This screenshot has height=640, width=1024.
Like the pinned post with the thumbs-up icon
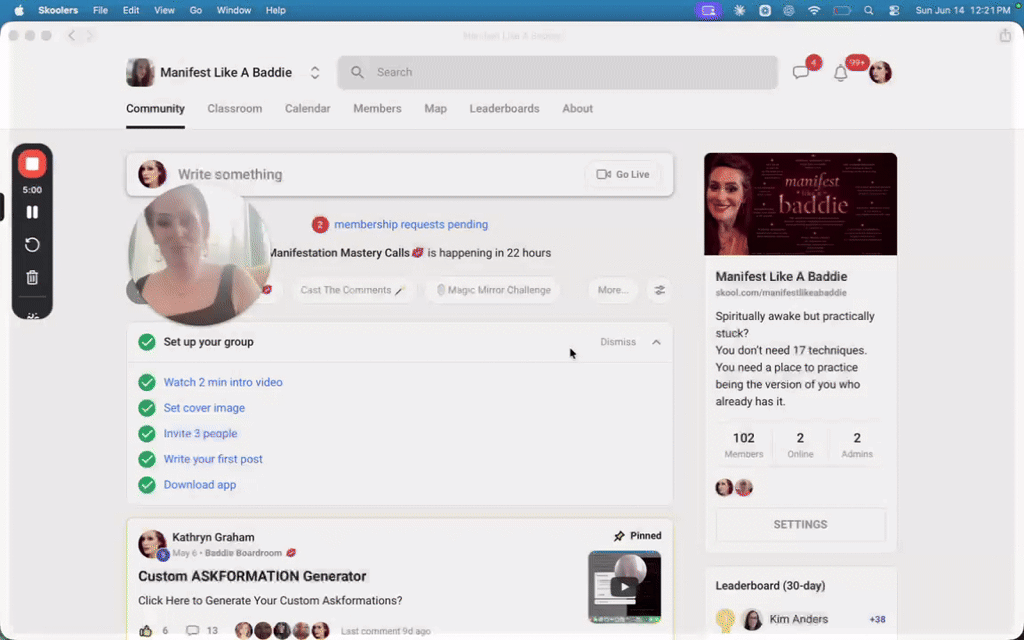(145, 630)
